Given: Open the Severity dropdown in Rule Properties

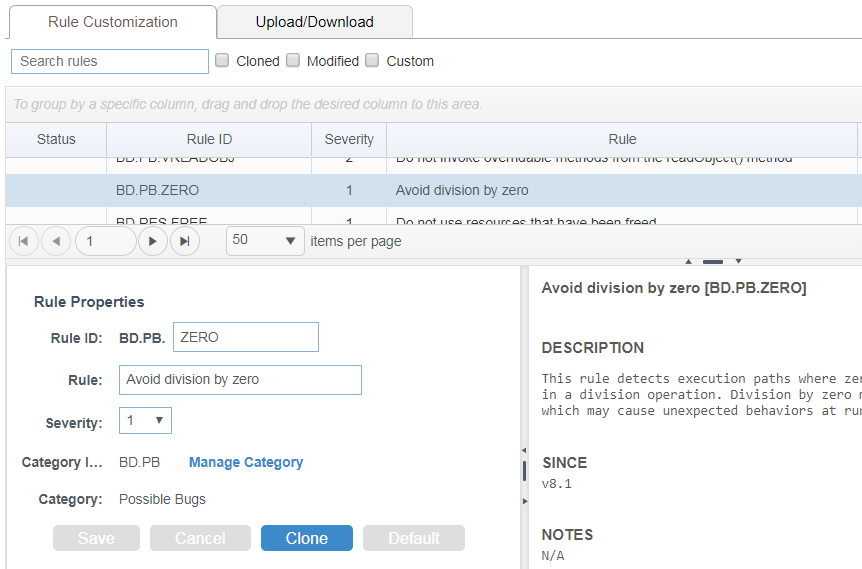Looking at the screenshot, I should 145,421.
